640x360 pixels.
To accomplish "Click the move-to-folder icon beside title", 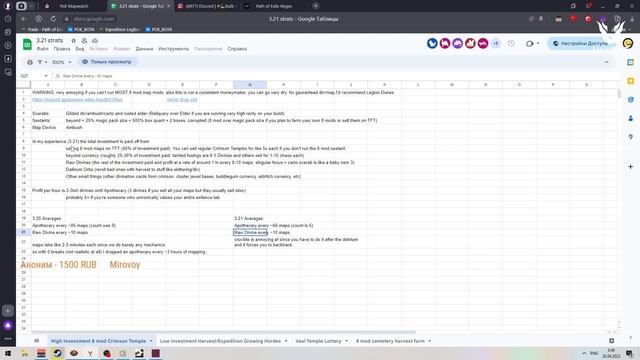I will click(84, 41).
